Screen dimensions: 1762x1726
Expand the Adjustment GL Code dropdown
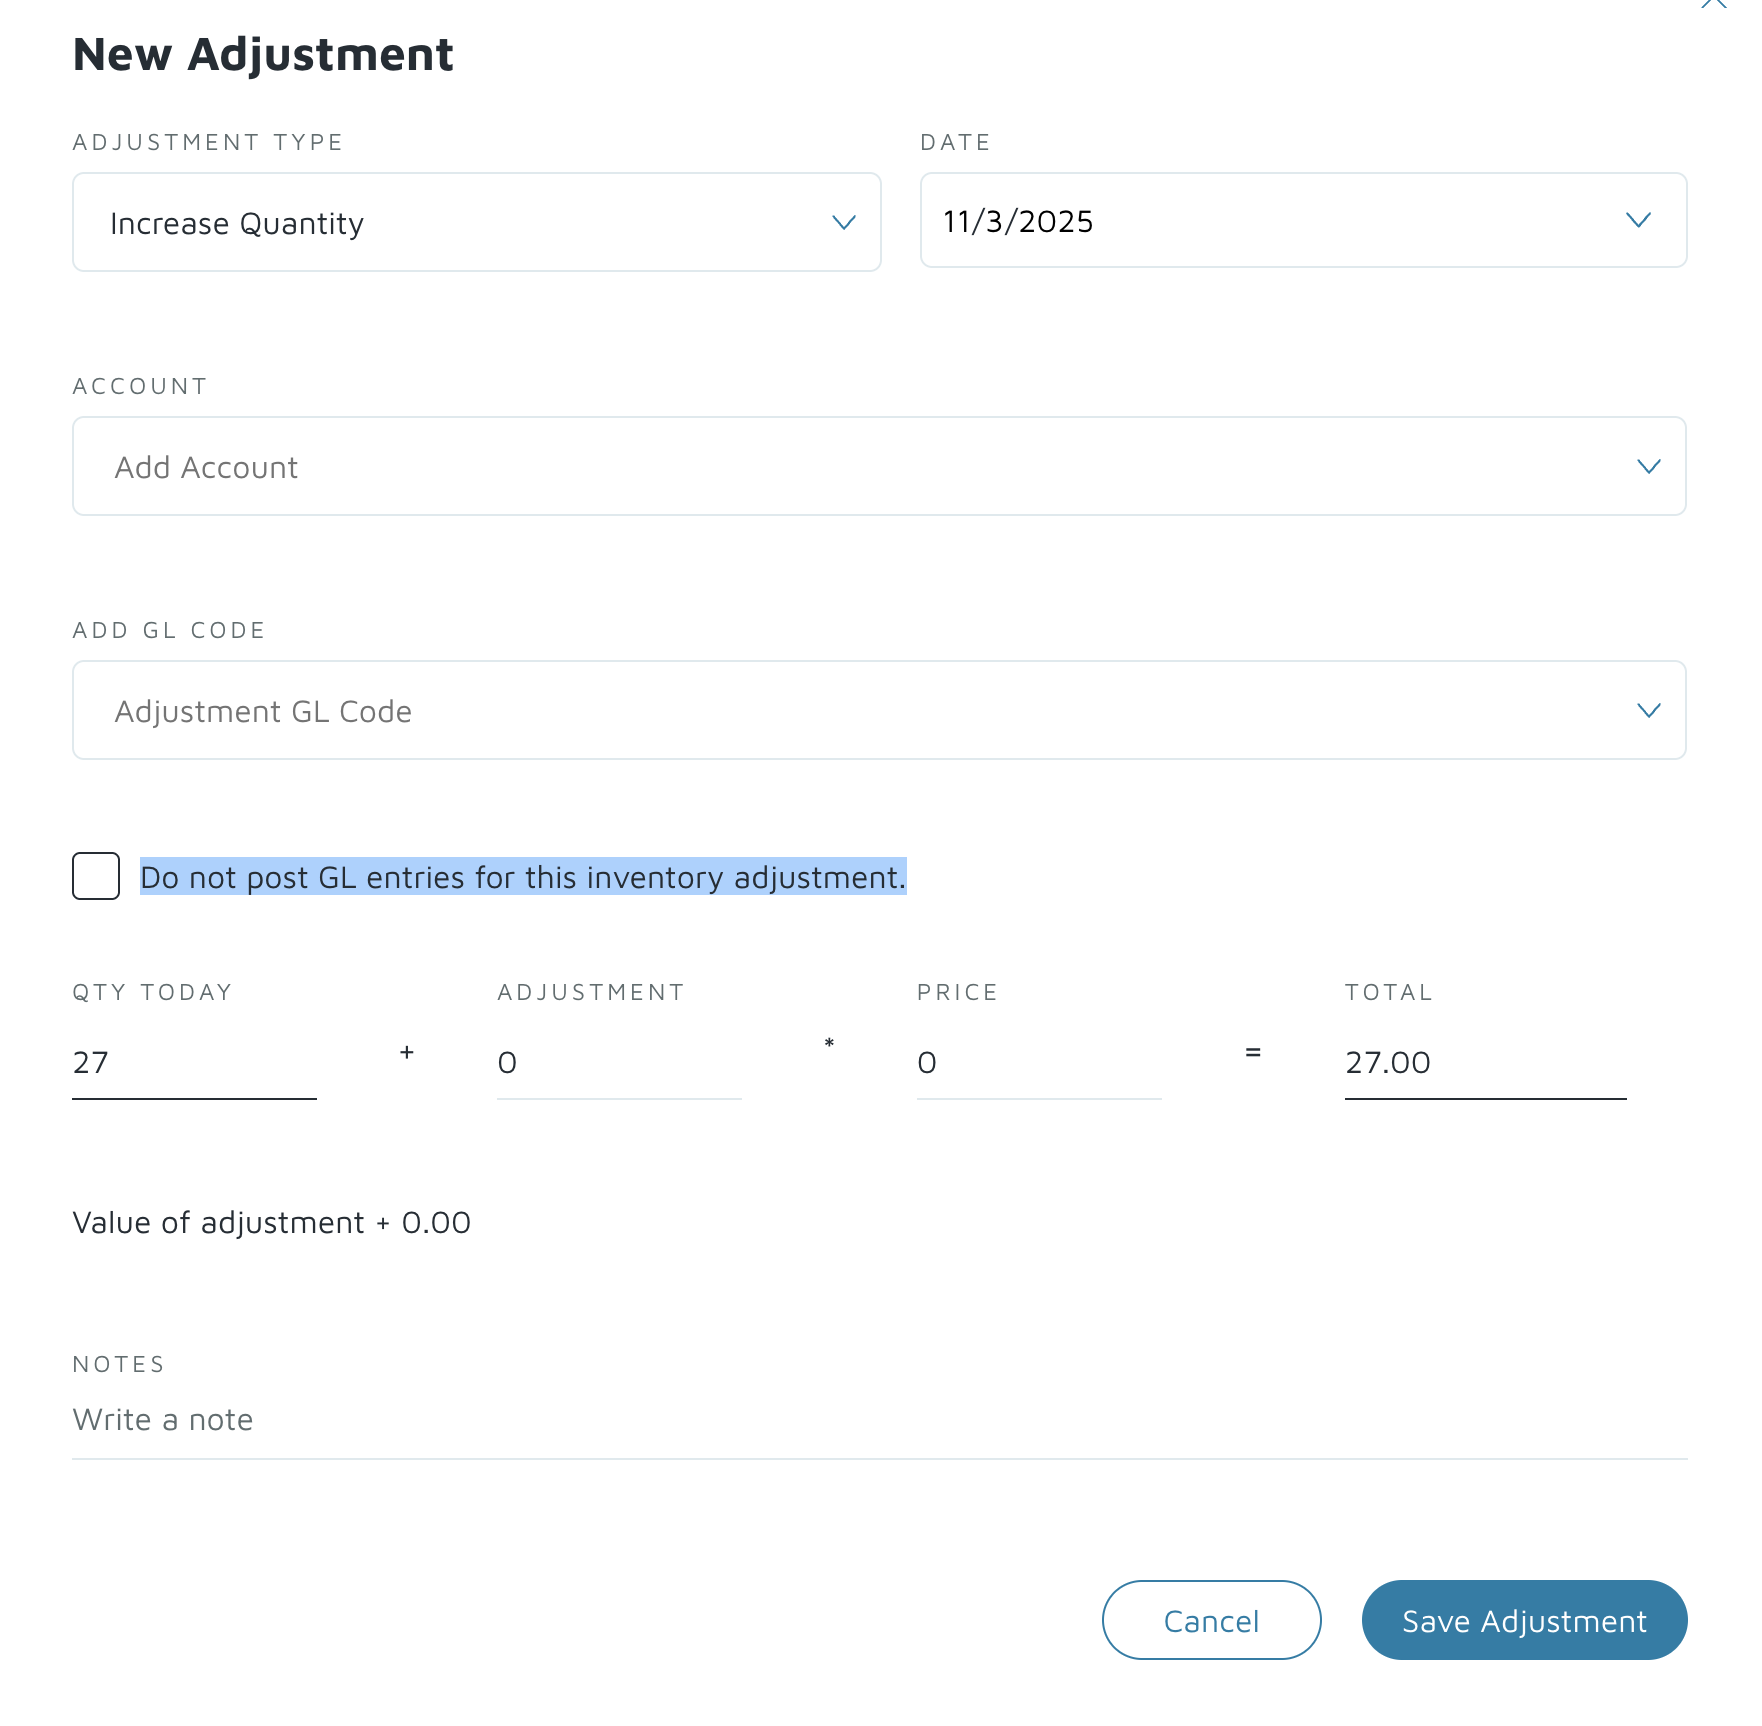point(879,710)
